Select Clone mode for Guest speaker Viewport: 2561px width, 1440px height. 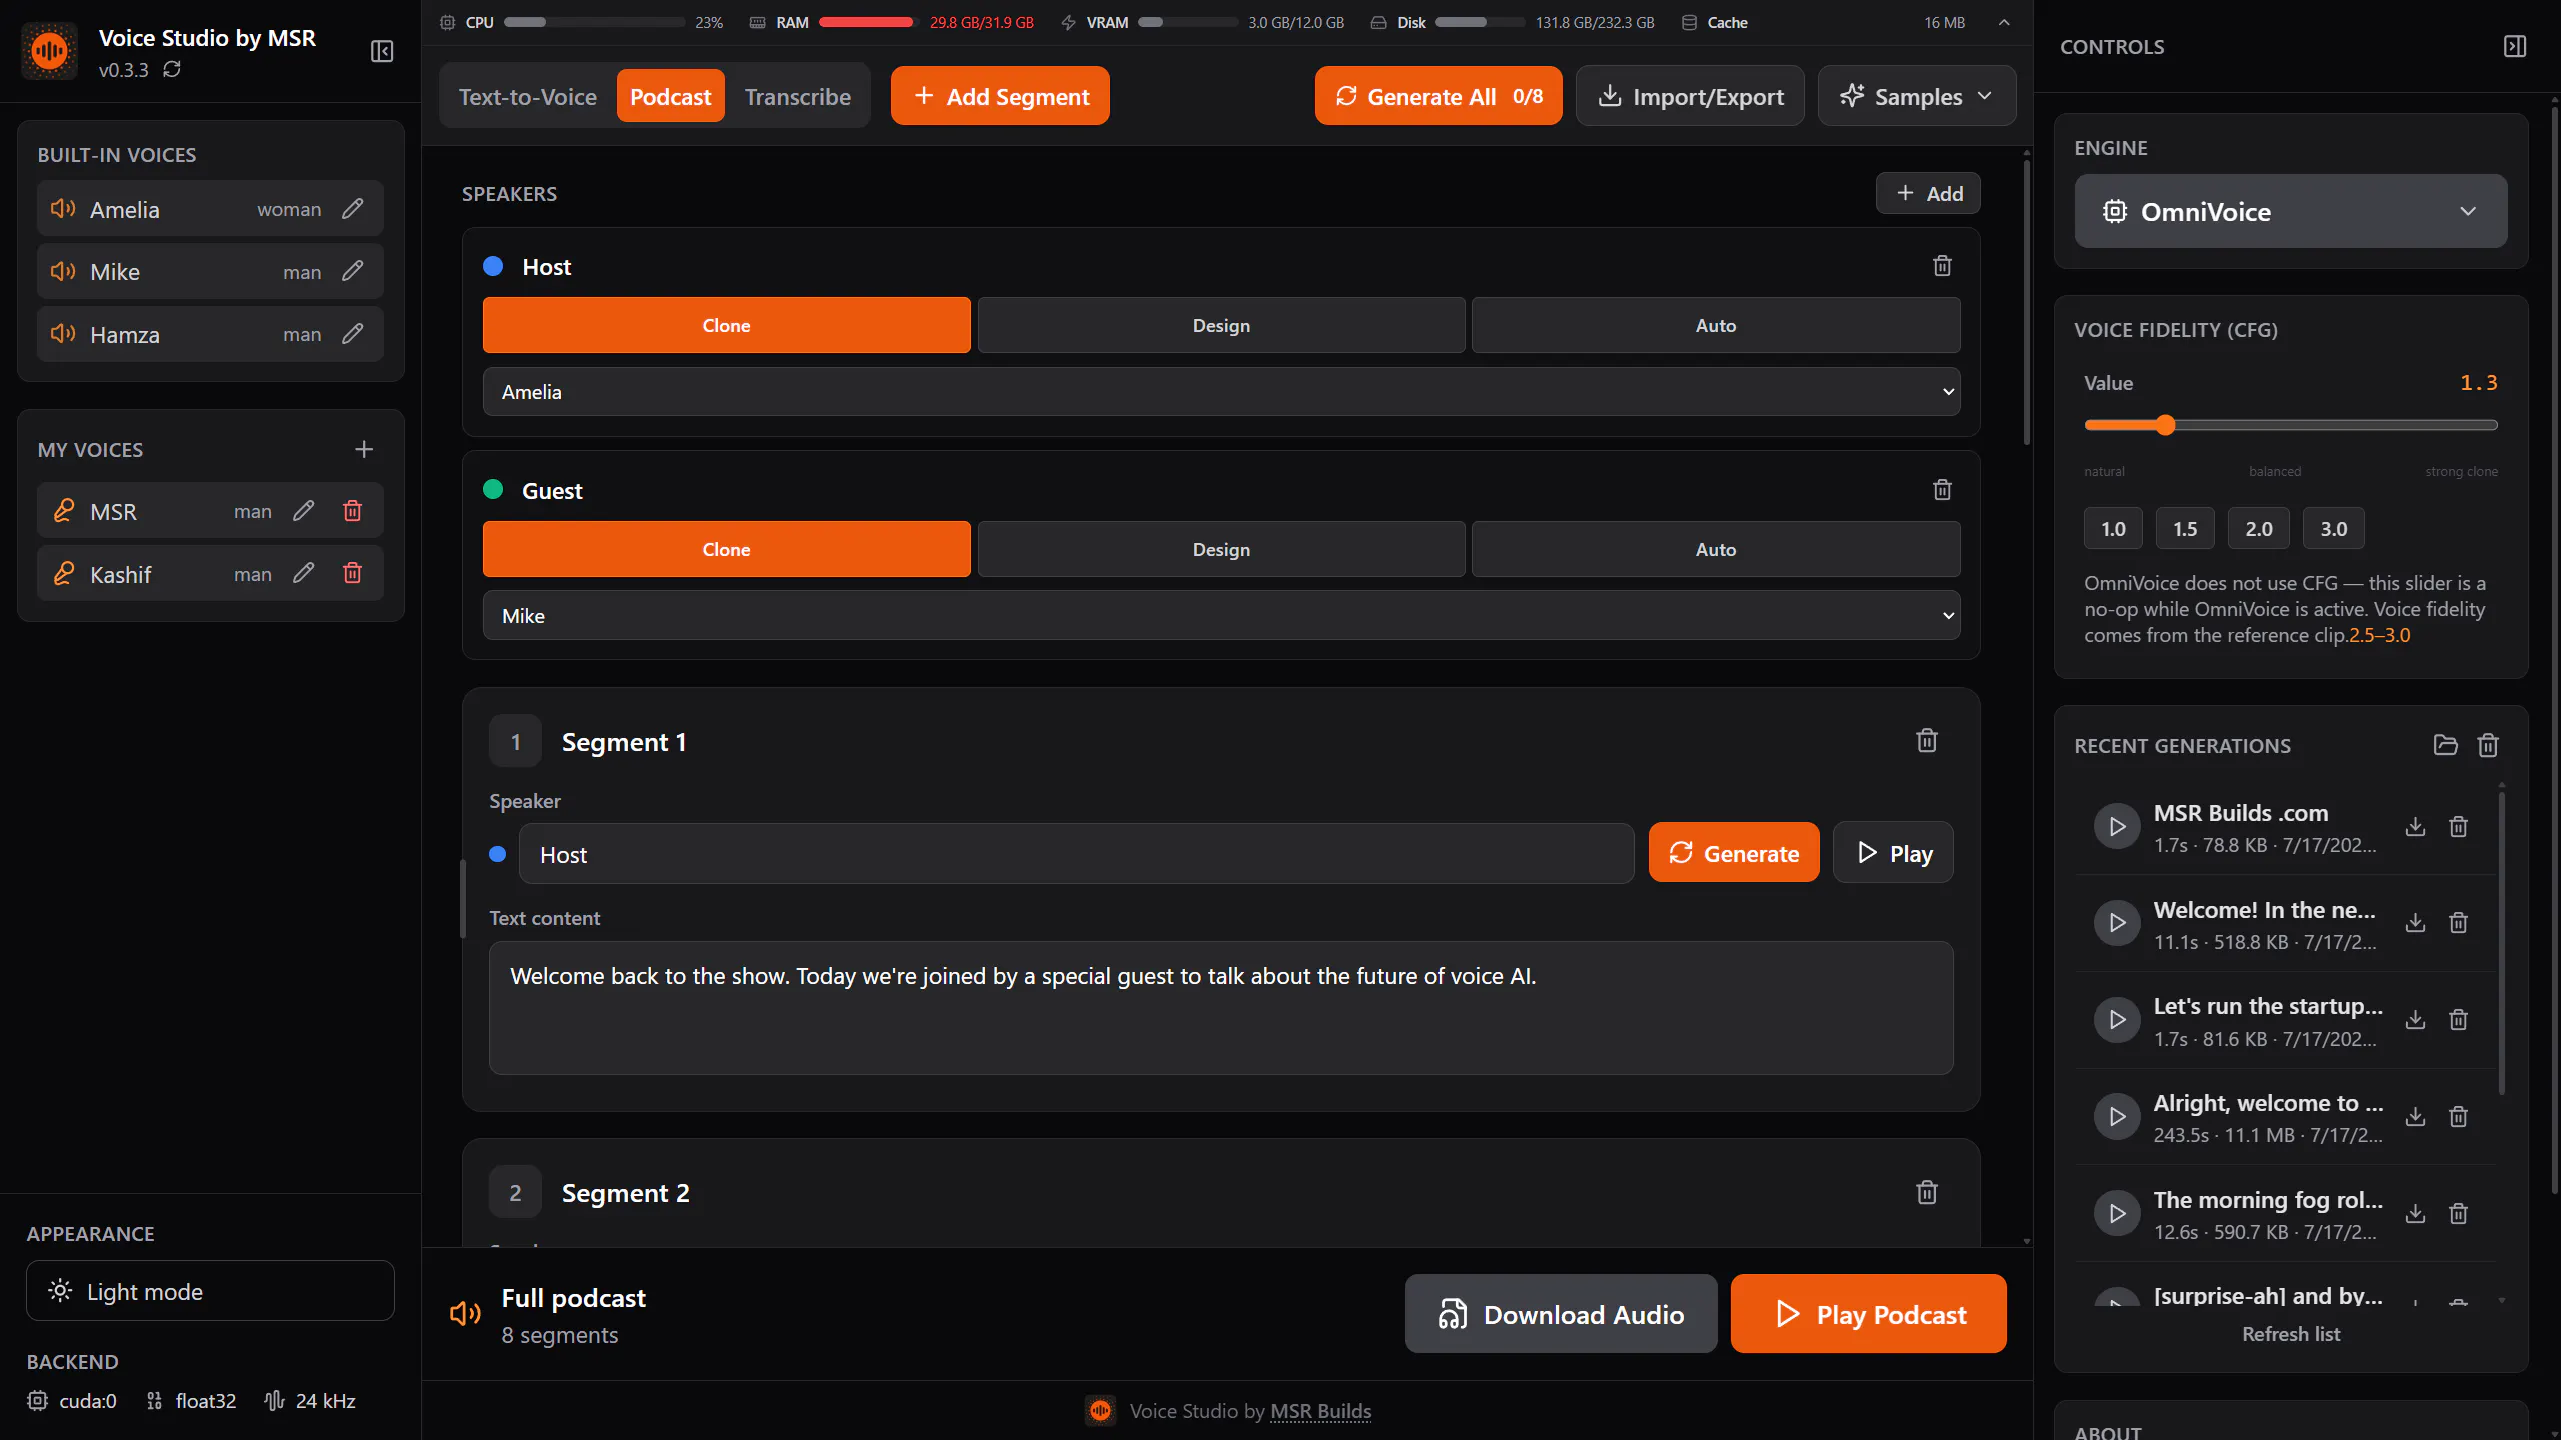coord(726,549)
